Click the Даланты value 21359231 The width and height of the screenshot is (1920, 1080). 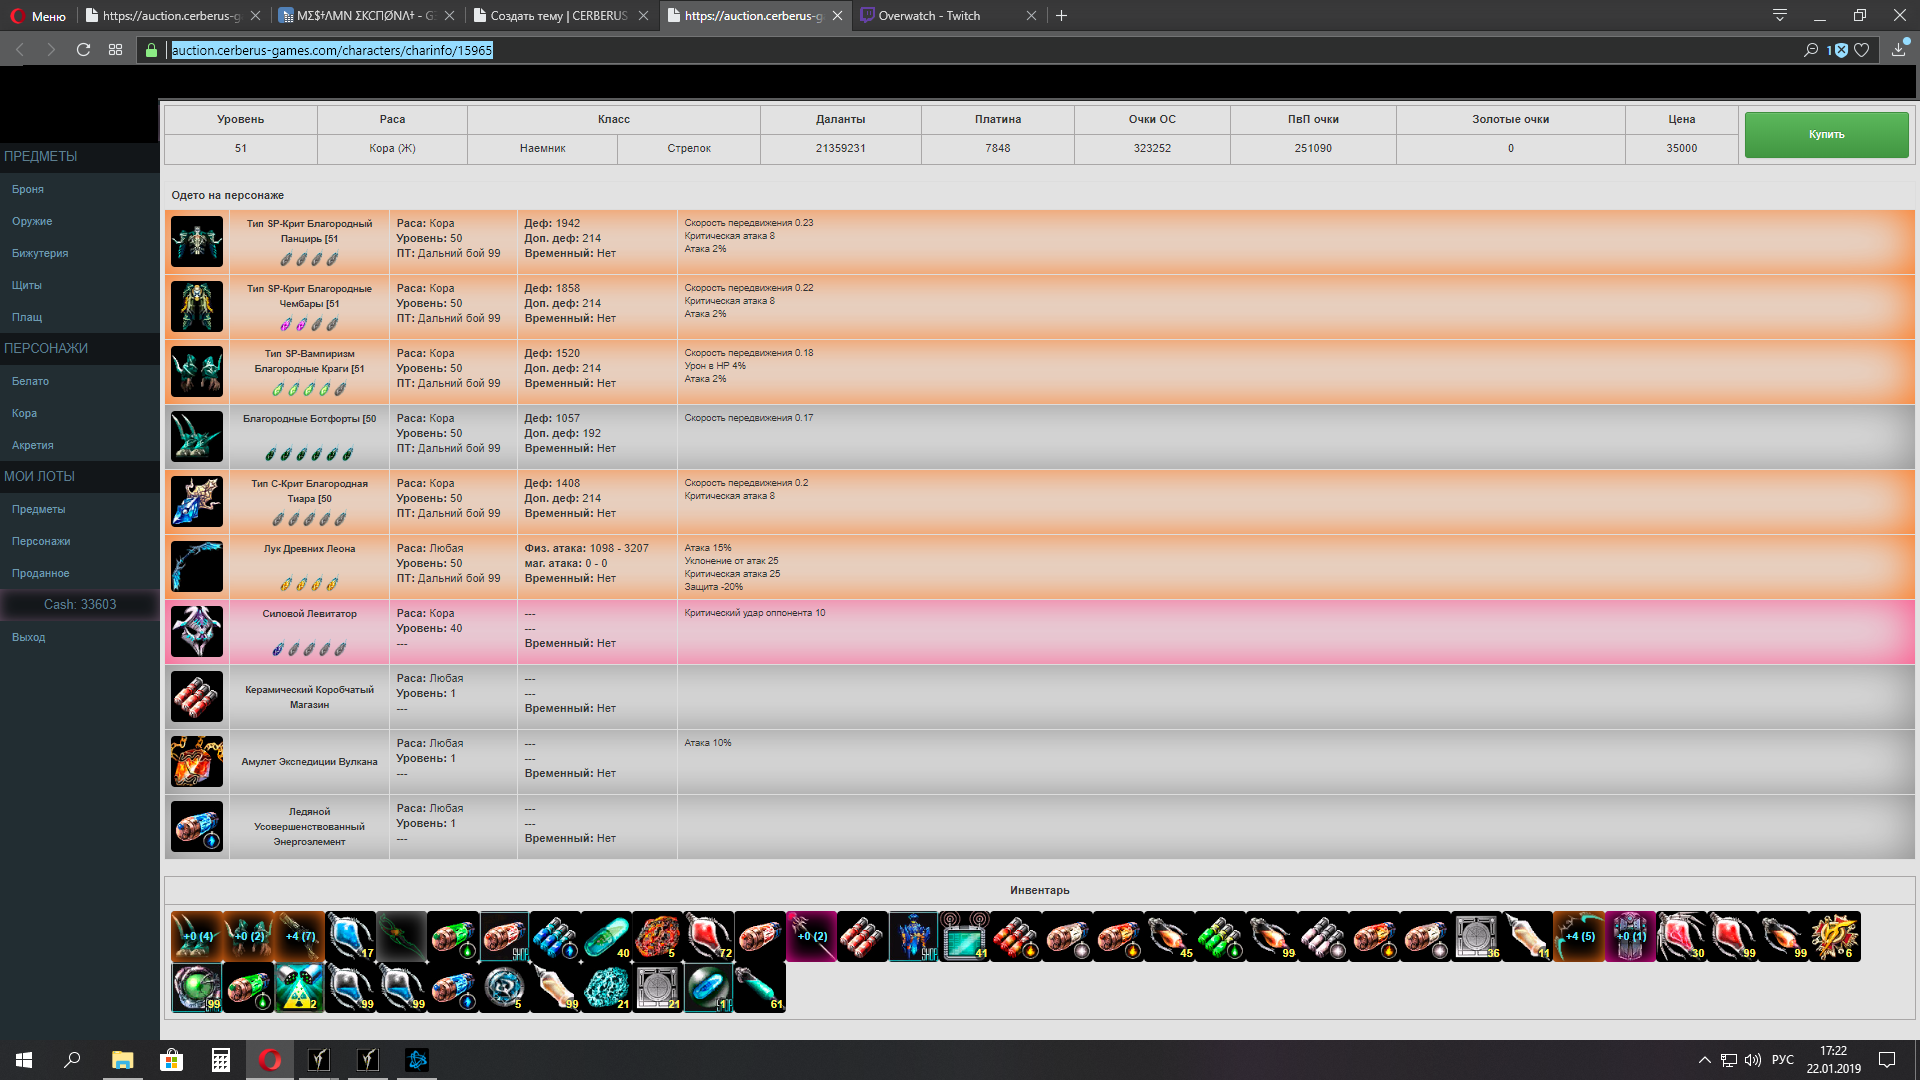point(840,148)
